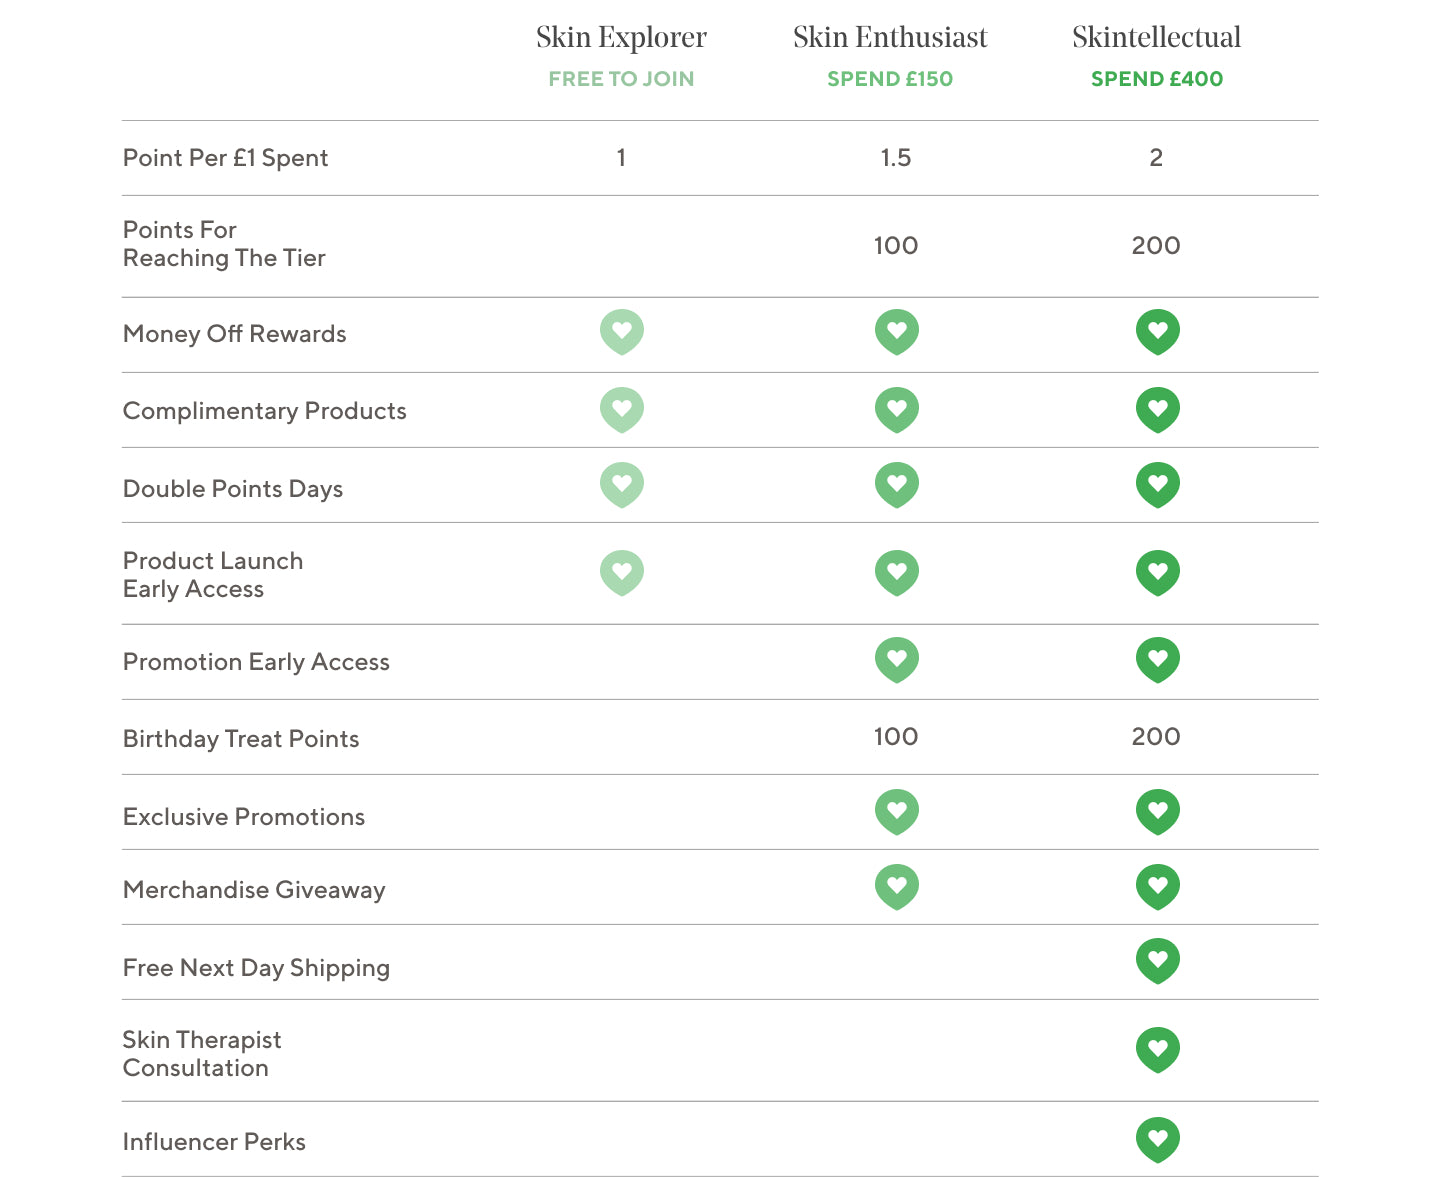Click the FREE TO JOIN label
Screen dimensions: 1440x1192
pyautogui.click(x=621, y=79)
